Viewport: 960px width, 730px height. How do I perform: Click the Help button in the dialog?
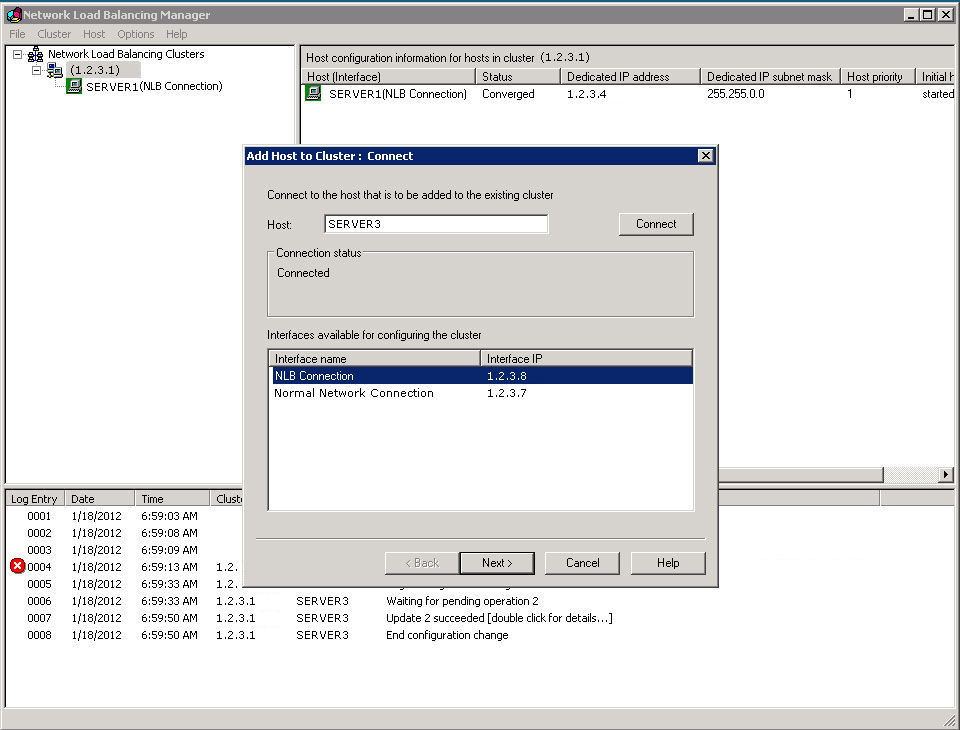pyautogui.click(x=668, y=563)
